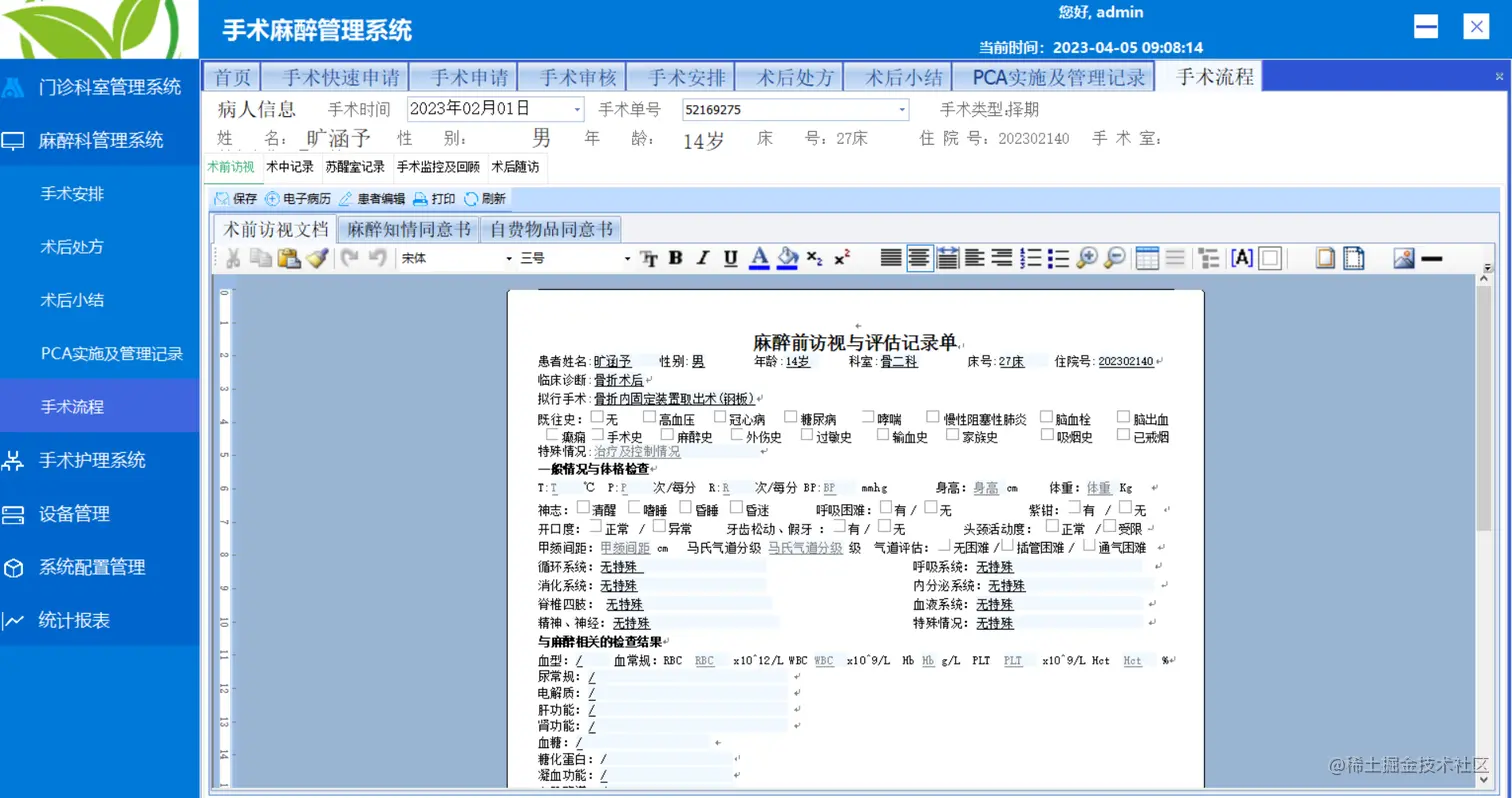Click the 保存 save icon

click(231, 198)
